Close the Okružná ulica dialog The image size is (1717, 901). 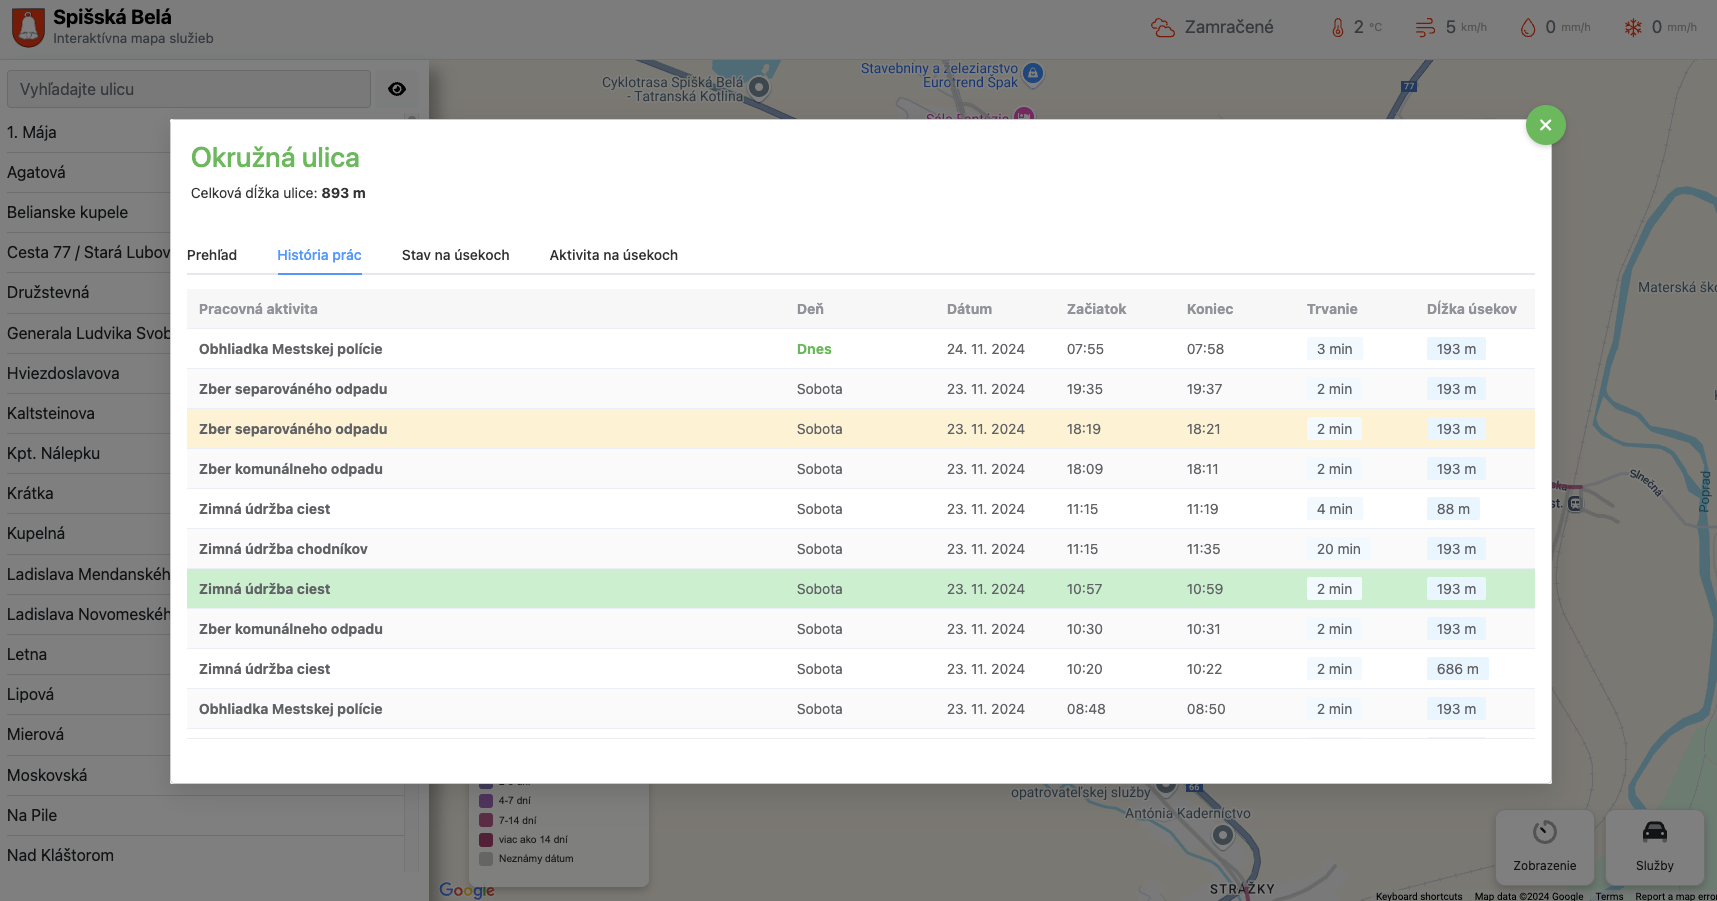(x=1545, y=125)
